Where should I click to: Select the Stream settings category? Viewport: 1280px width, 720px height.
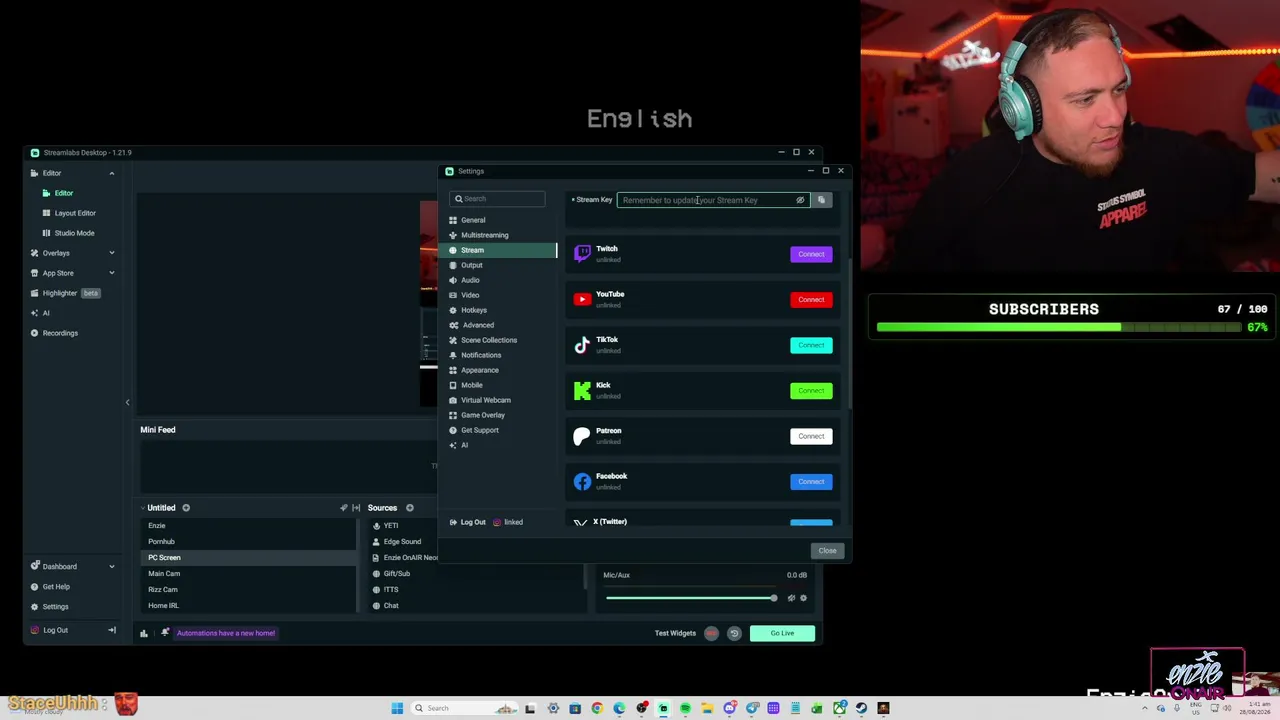point(501,250)
